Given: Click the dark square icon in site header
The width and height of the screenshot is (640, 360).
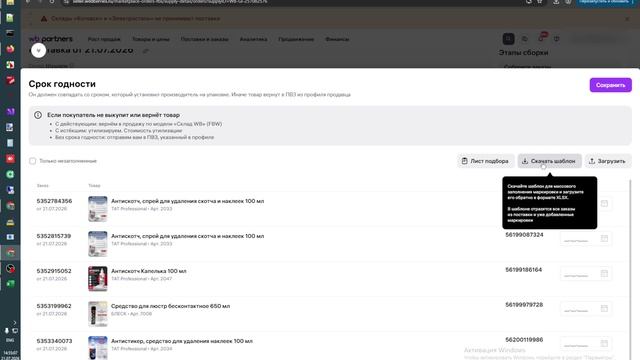Looking at the screenshot, I should [508, 39].
